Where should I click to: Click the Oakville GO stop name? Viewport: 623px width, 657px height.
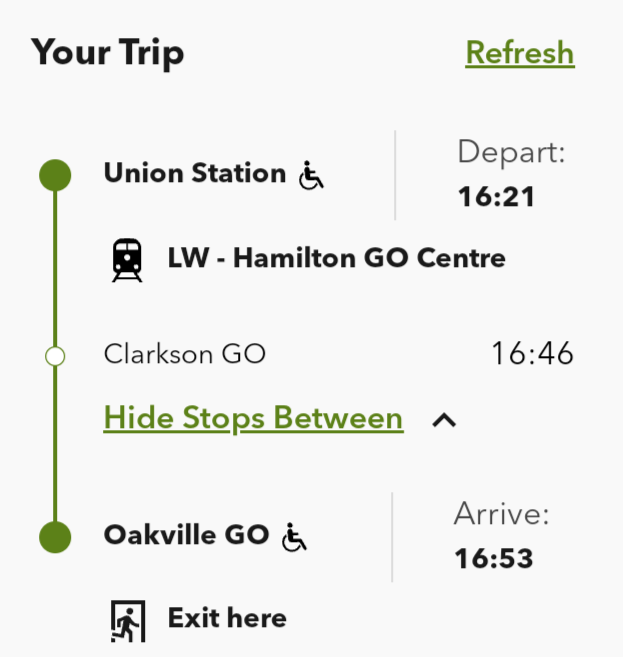pos(187,535)
